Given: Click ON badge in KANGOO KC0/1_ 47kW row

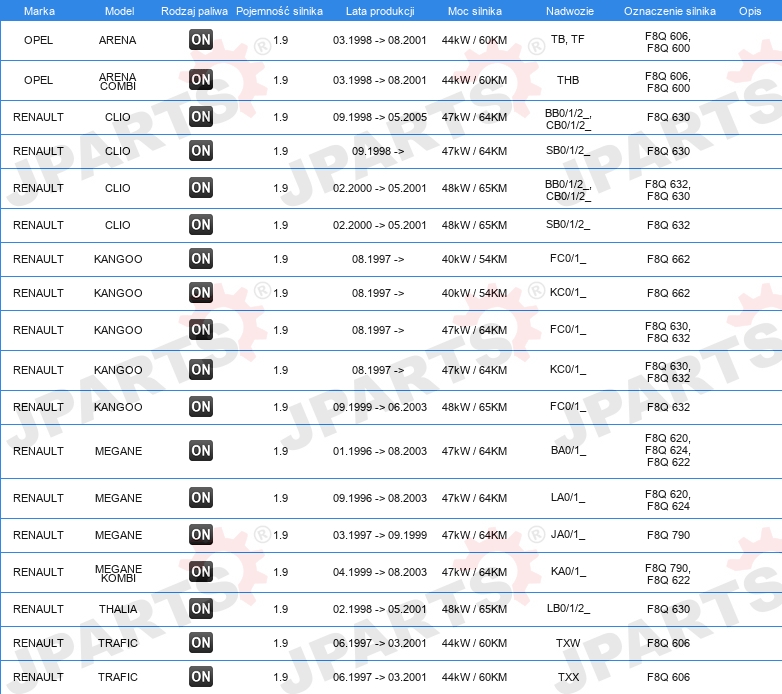Looking at the screenshot, I should [201, 370].
